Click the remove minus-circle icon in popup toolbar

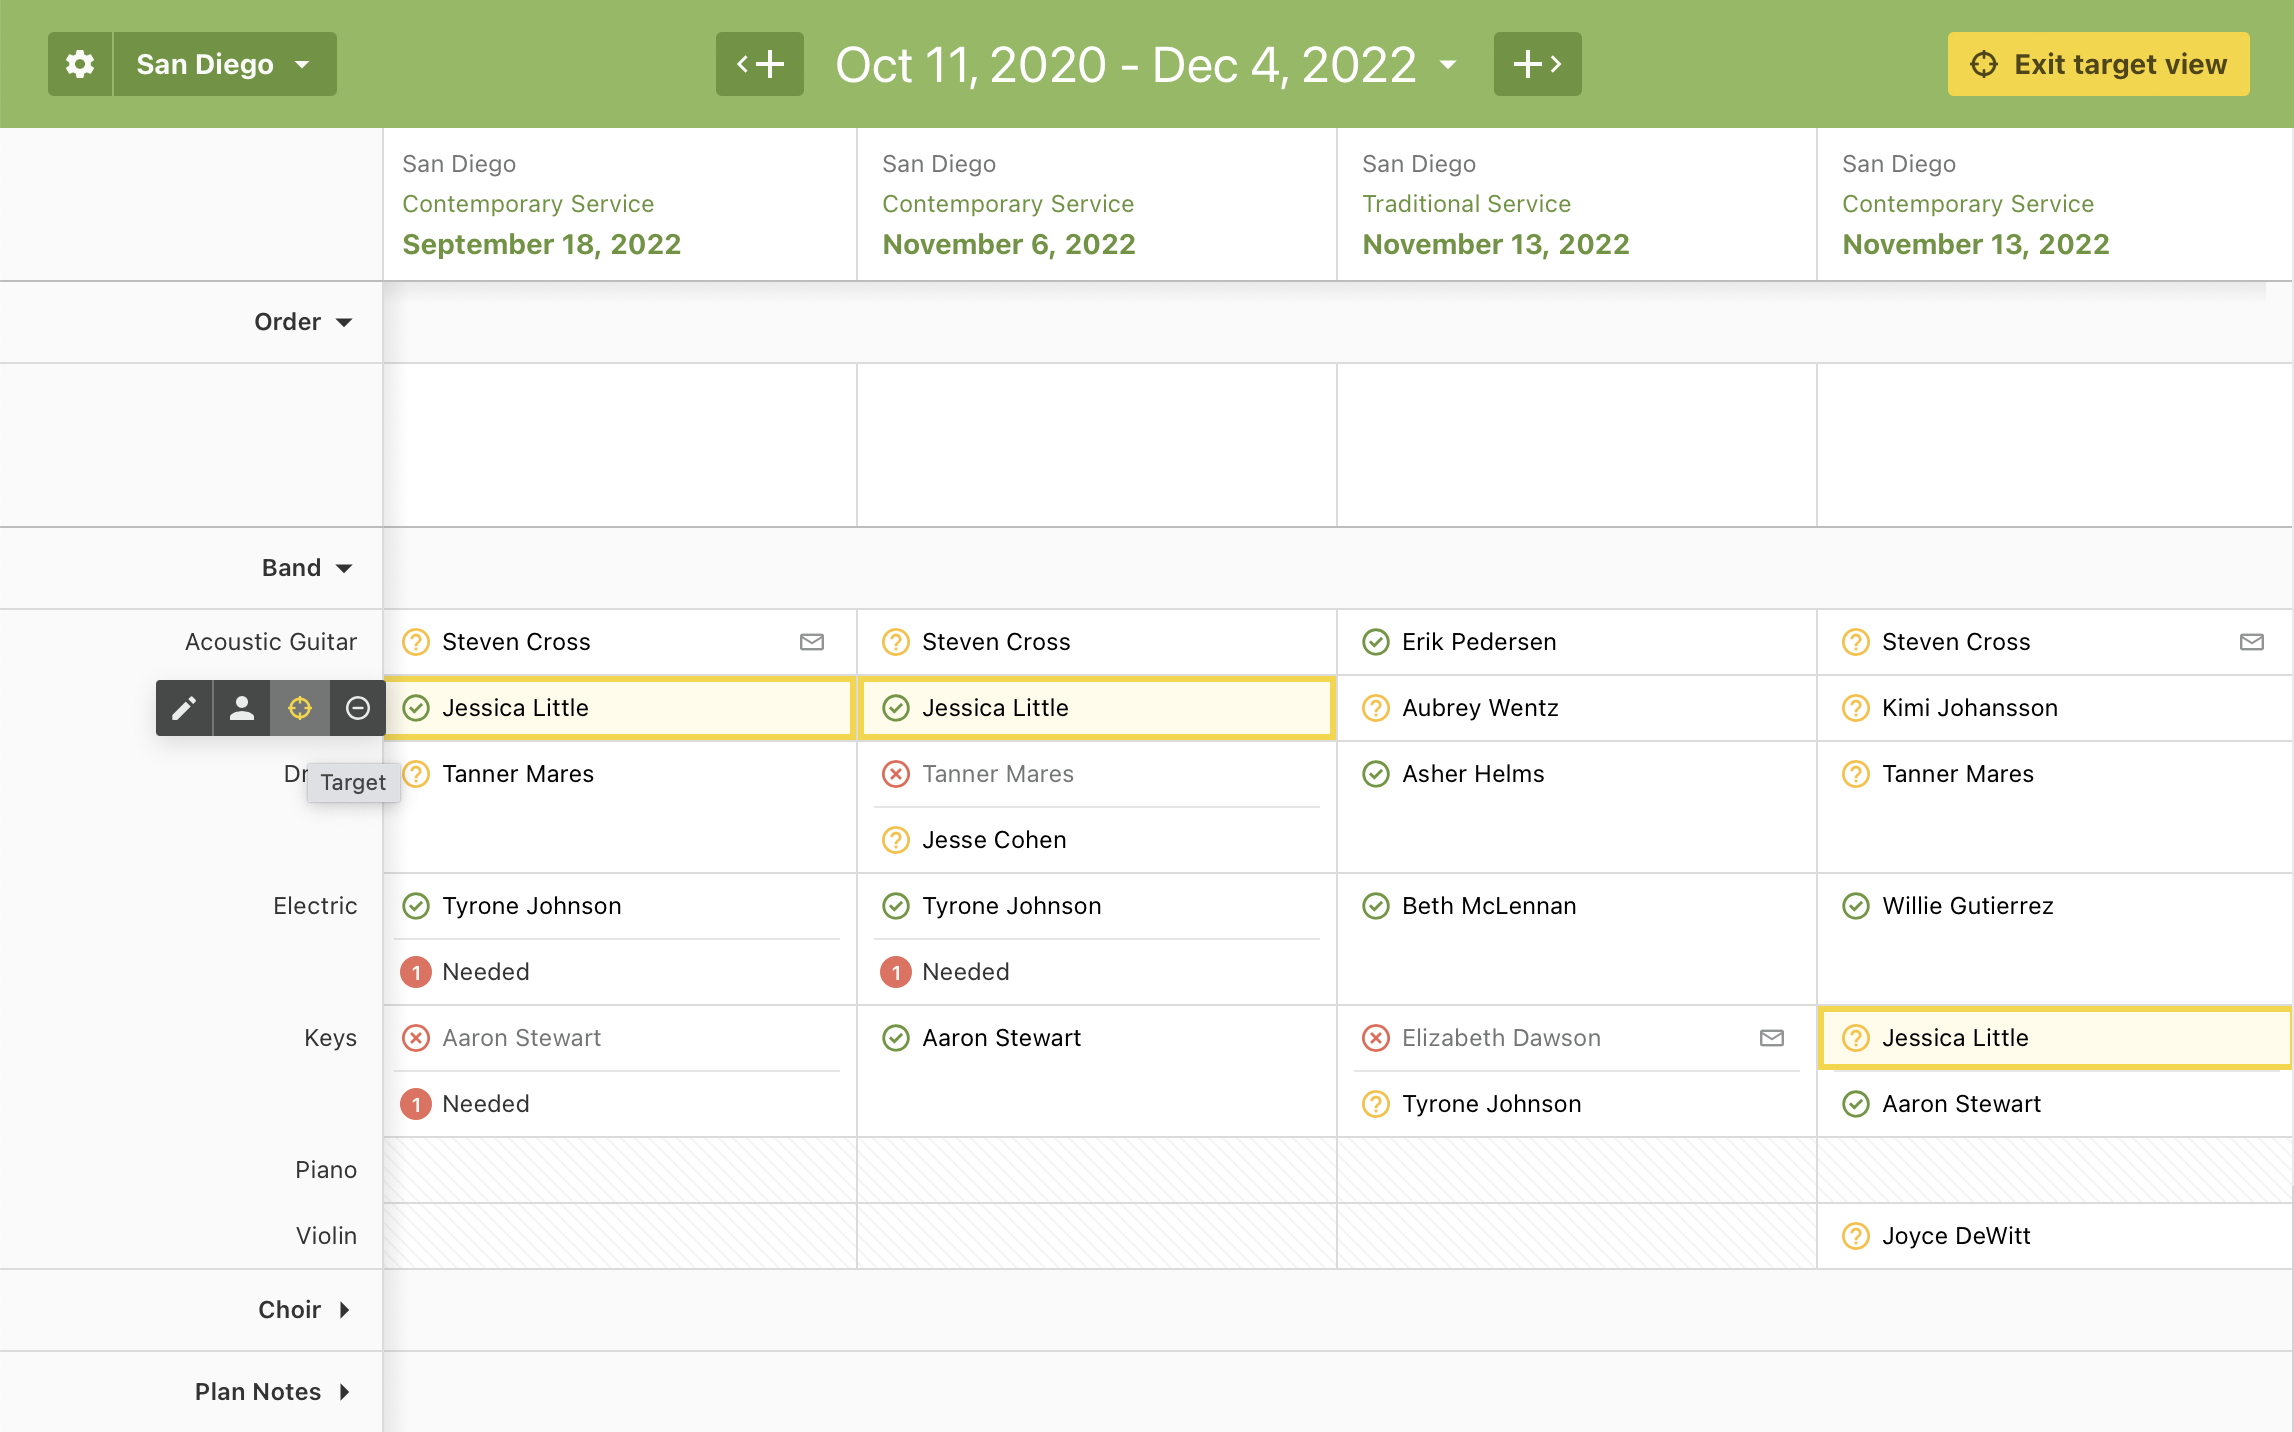pos(358,708)
